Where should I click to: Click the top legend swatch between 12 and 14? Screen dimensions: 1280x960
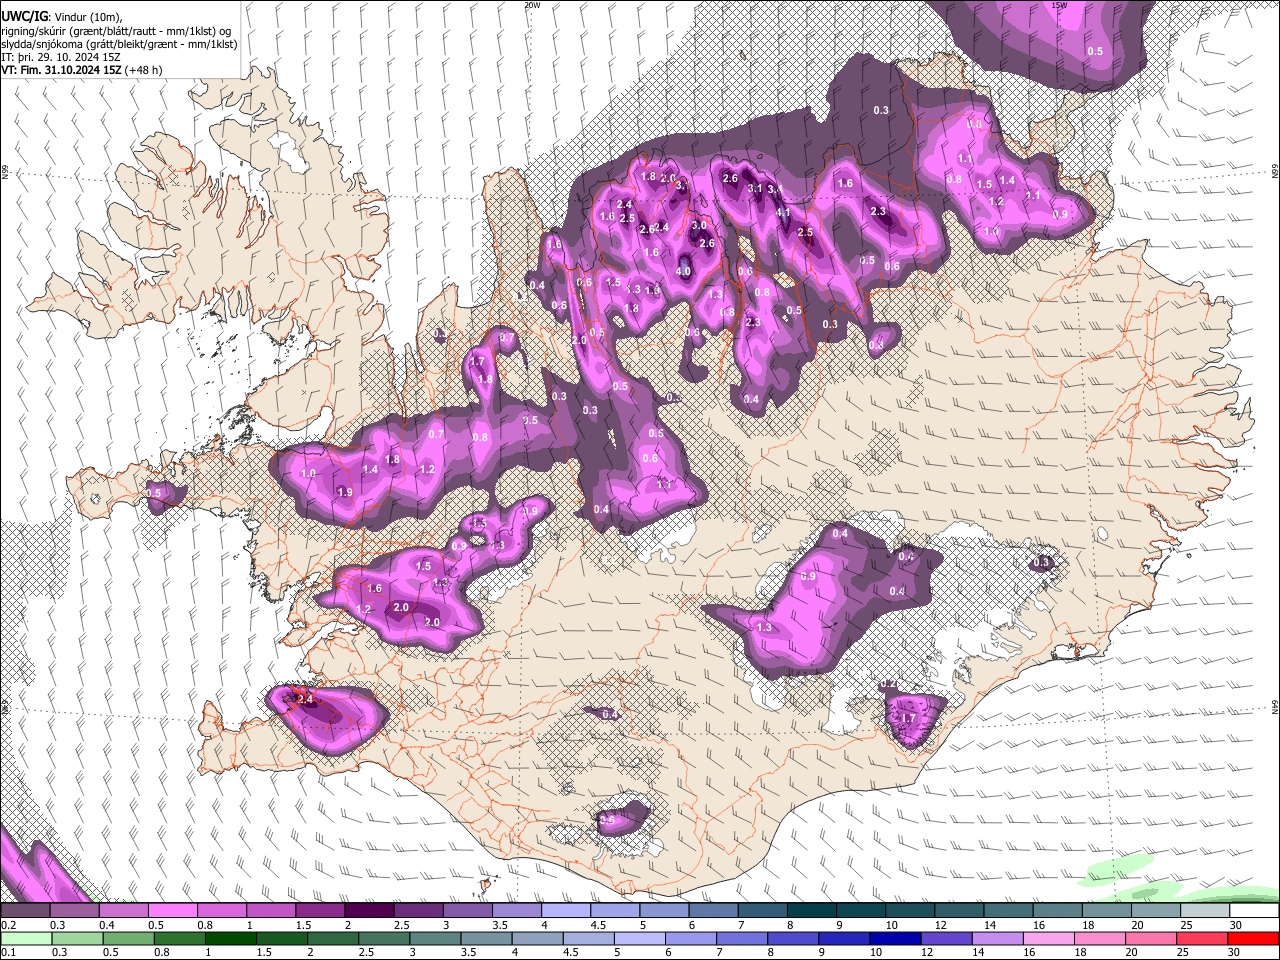959,911
